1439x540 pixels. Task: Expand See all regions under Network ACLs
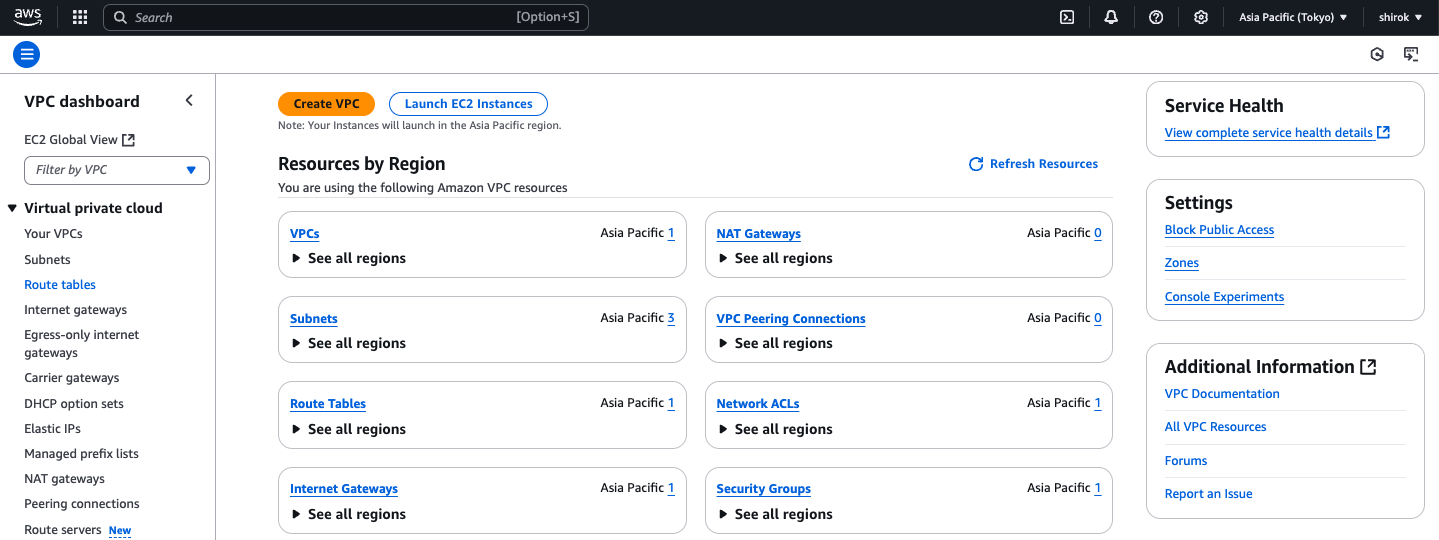click(x=775, y=429)
